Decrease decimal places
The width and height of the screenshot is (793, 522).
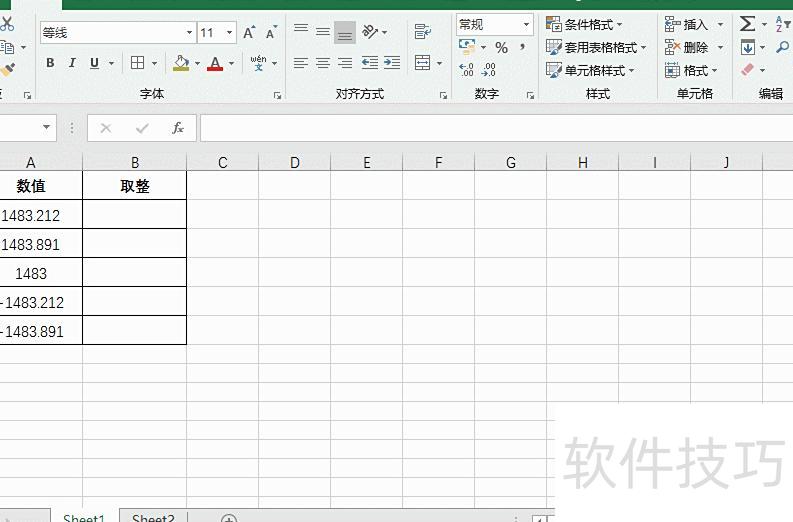(x=489, y=69)
